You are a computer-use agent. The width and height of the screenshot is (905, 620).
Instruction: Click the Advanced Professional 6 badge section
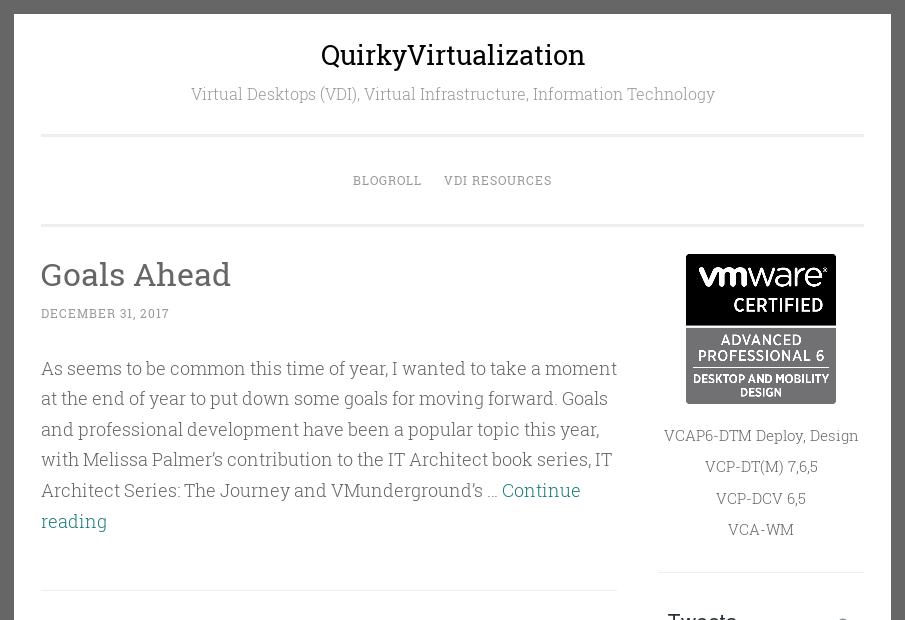[x=760, y=348]
